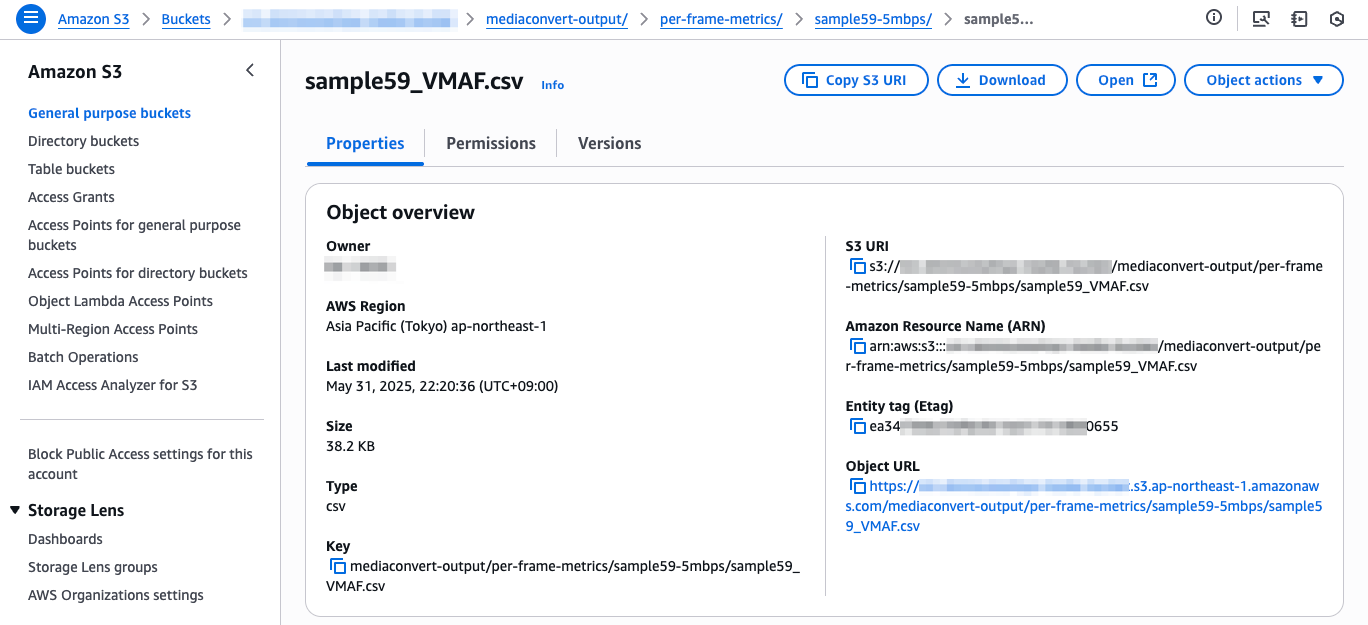Open AWS Organizations settings
The height and width of the screenshot is (625, 1368).
click(116, 595)
